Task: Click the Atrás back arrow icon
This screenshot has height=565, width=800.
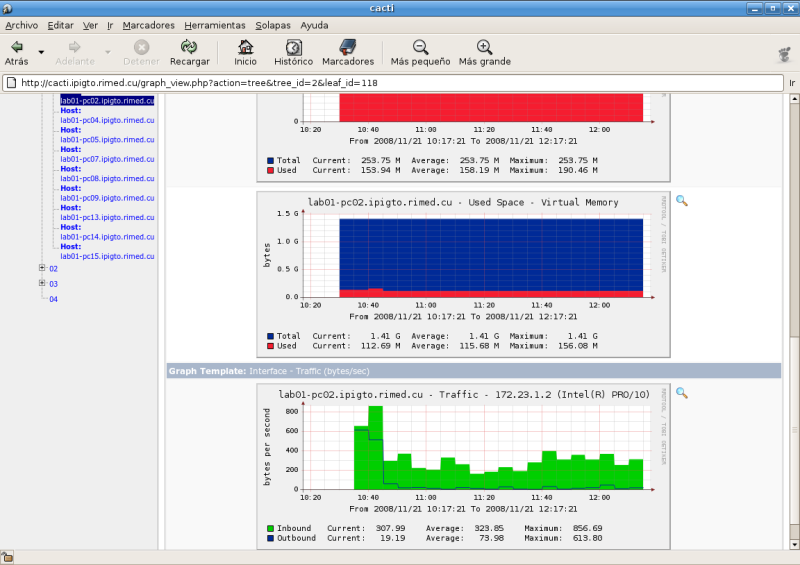Action: (x=16, y=47)
